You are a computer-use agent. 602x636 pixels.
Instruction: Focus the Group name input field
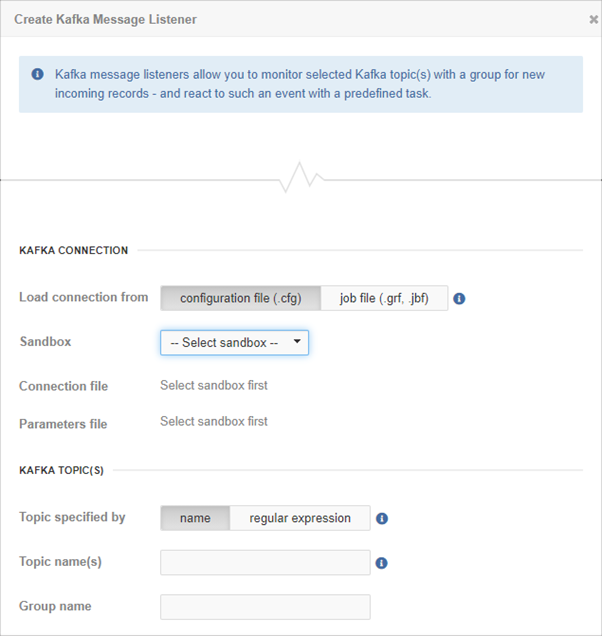click(265, 607)
